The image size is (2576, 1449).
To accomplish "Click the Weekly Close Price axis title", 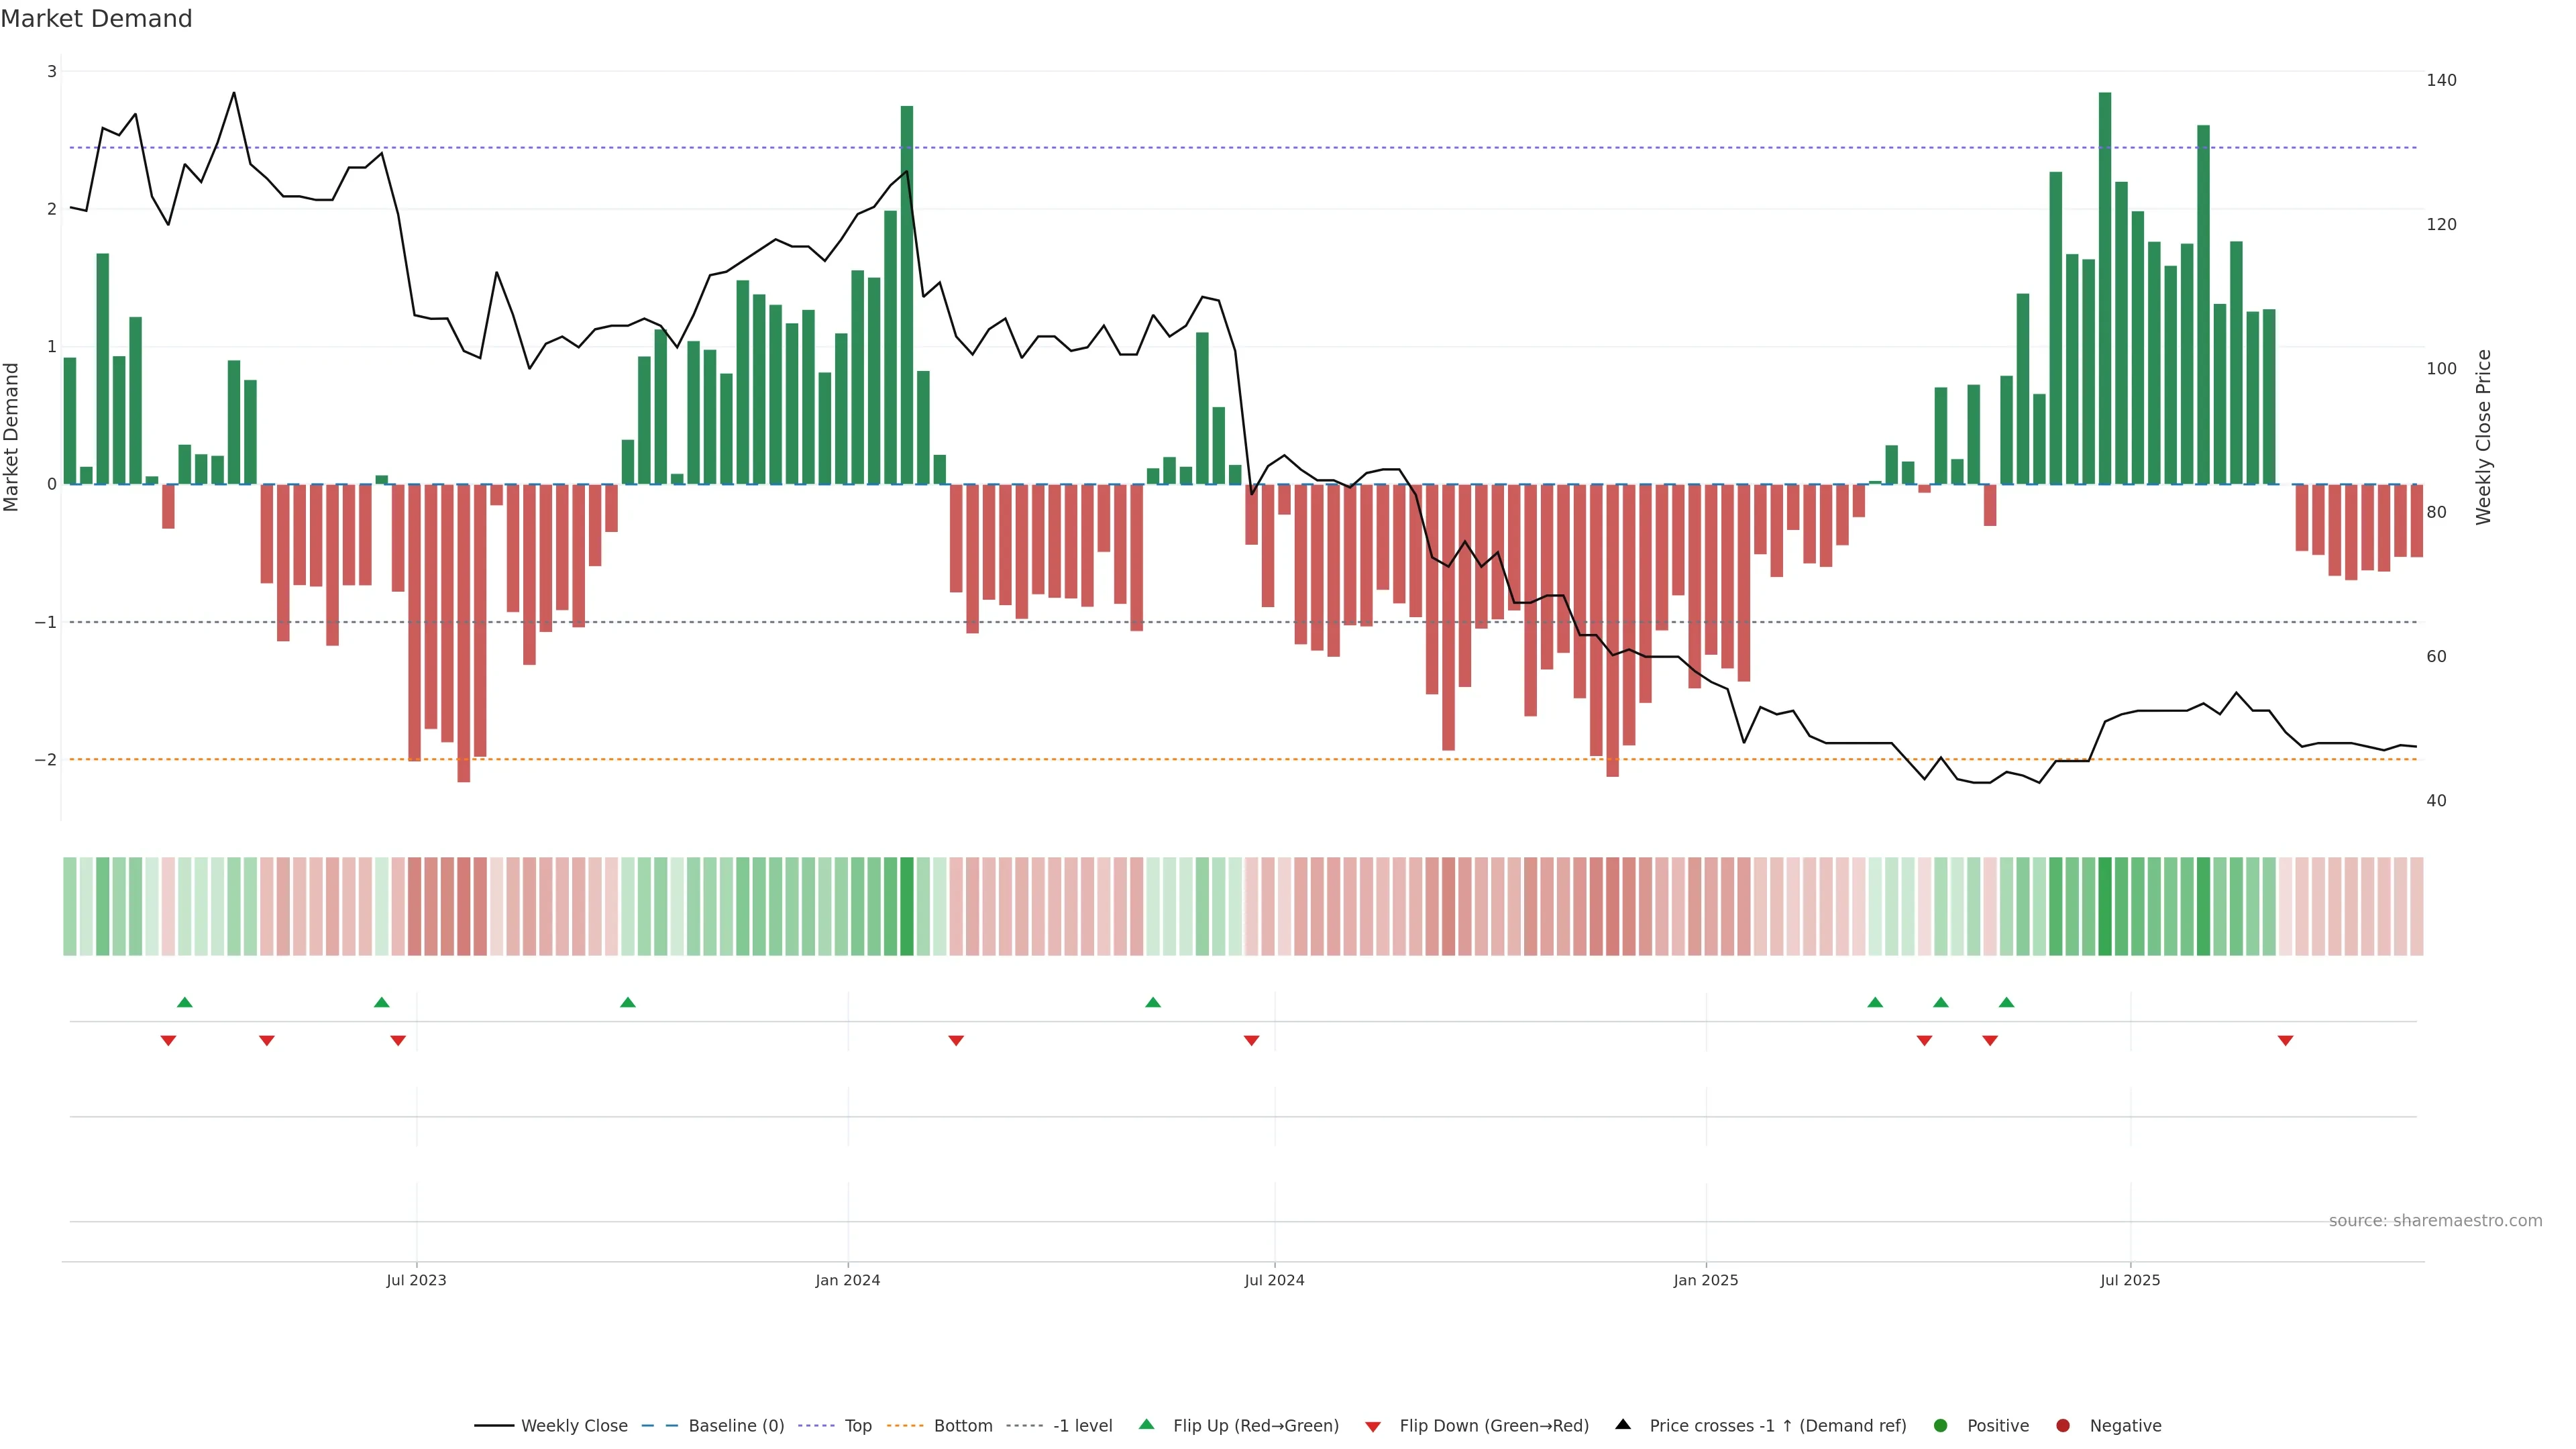I will (x=2483, y=437).
